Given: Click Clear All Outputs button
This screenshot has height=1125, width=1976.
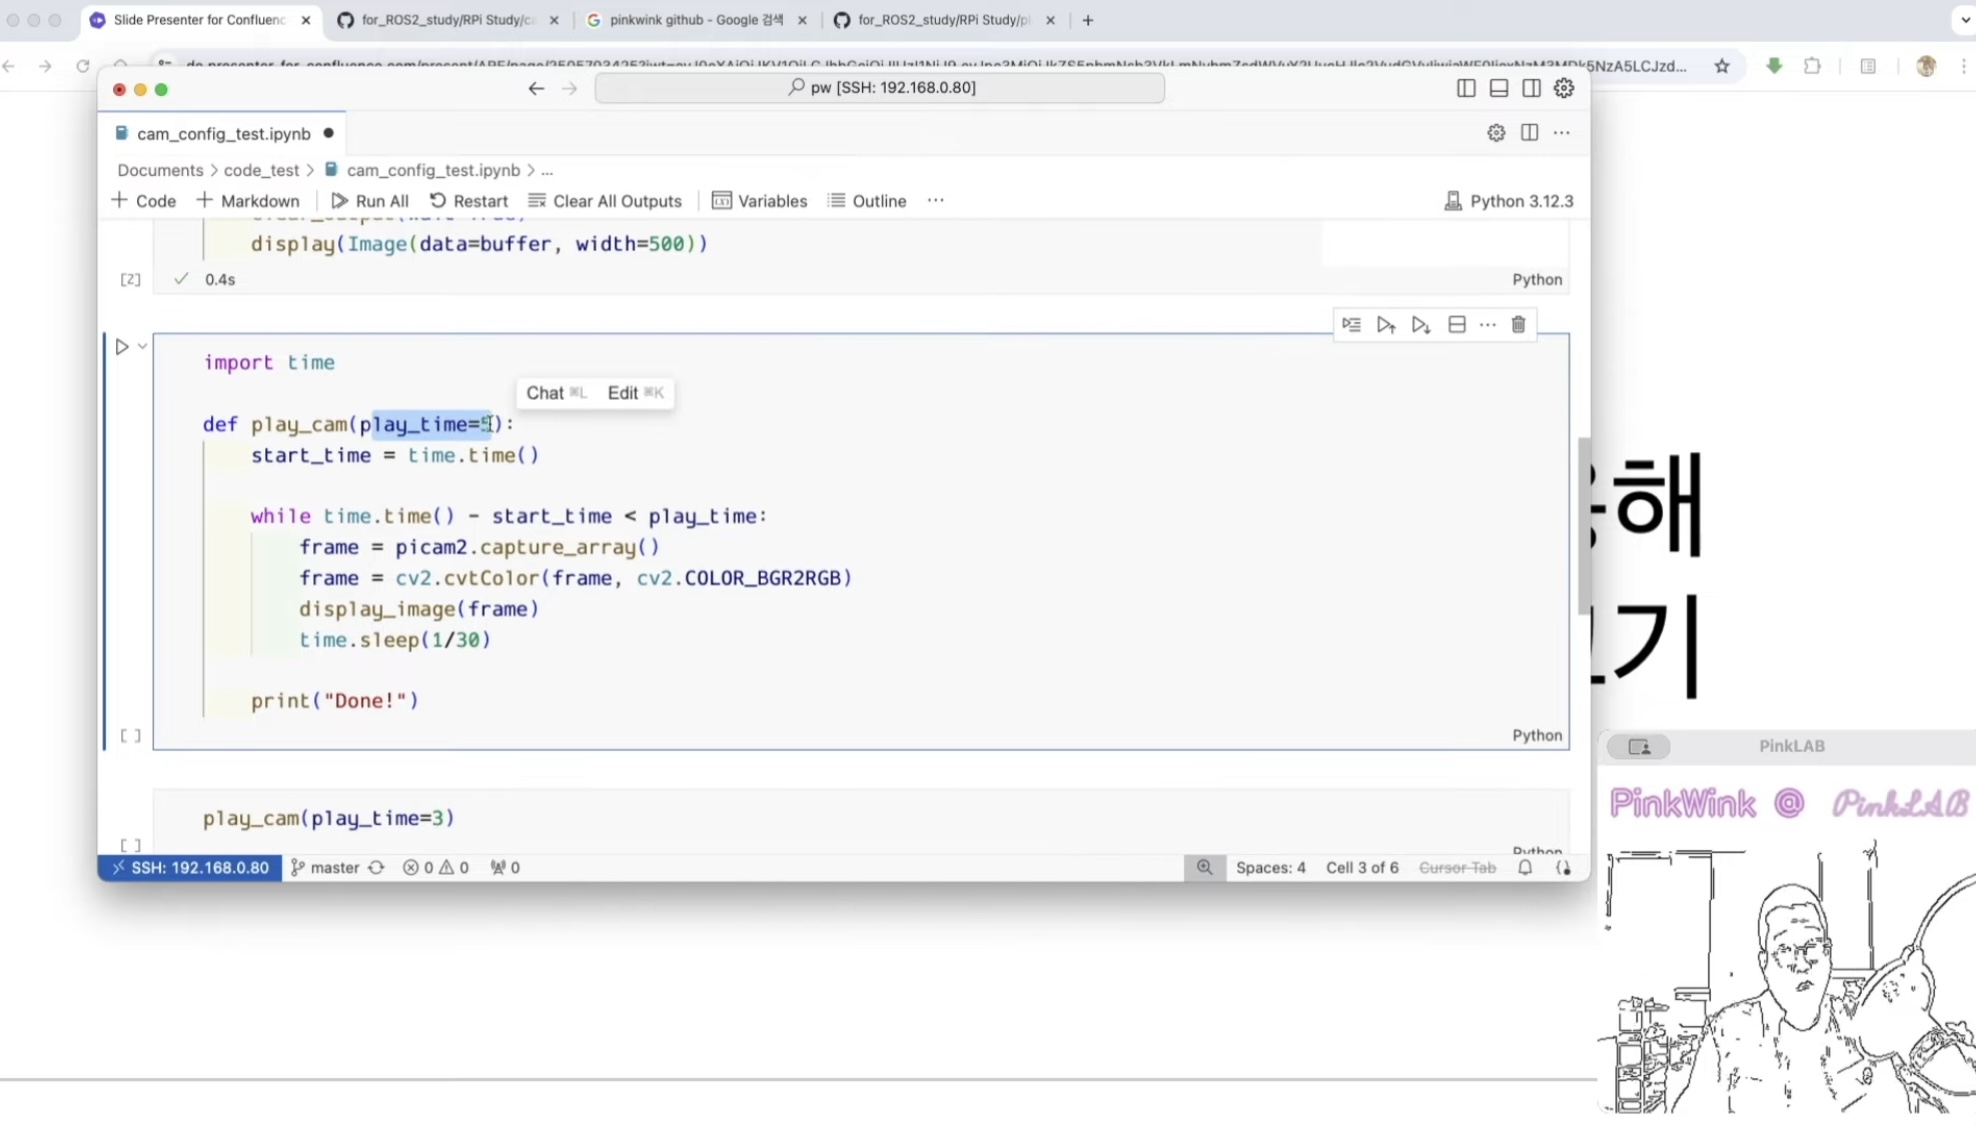Looking at the screenshot, I should (605, 201).
